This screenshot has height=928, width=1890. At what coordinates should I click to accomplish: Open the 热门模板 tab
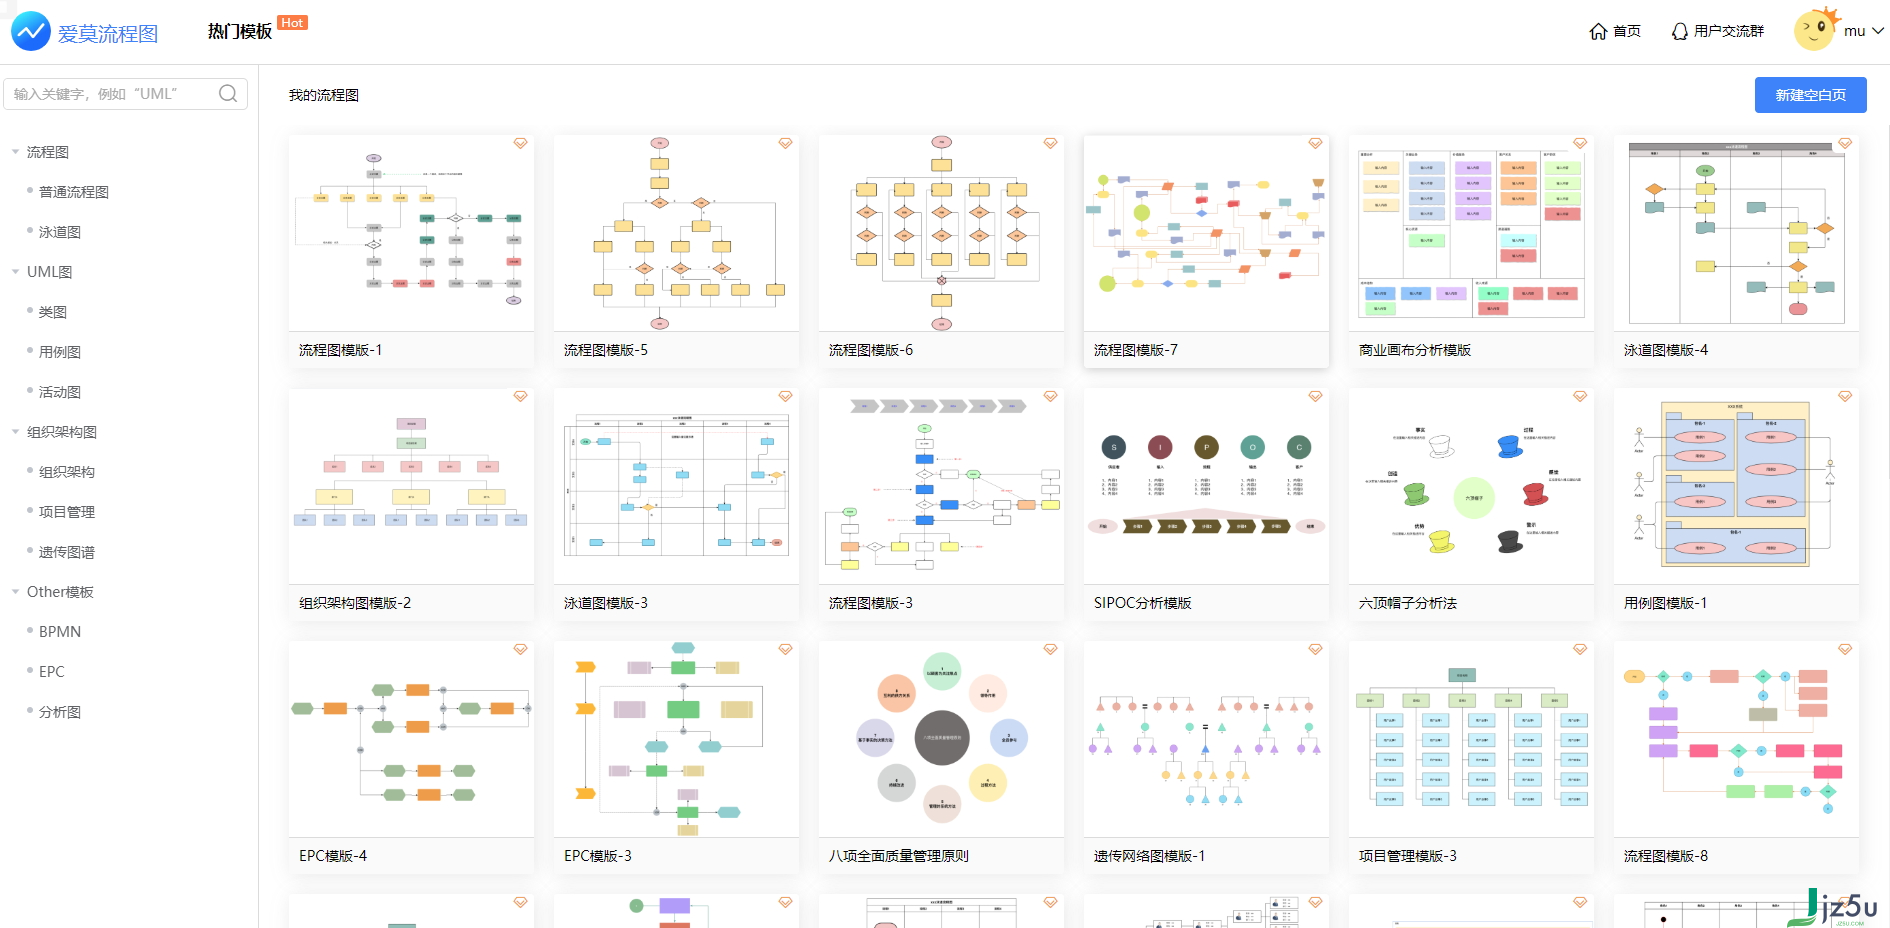240,31
